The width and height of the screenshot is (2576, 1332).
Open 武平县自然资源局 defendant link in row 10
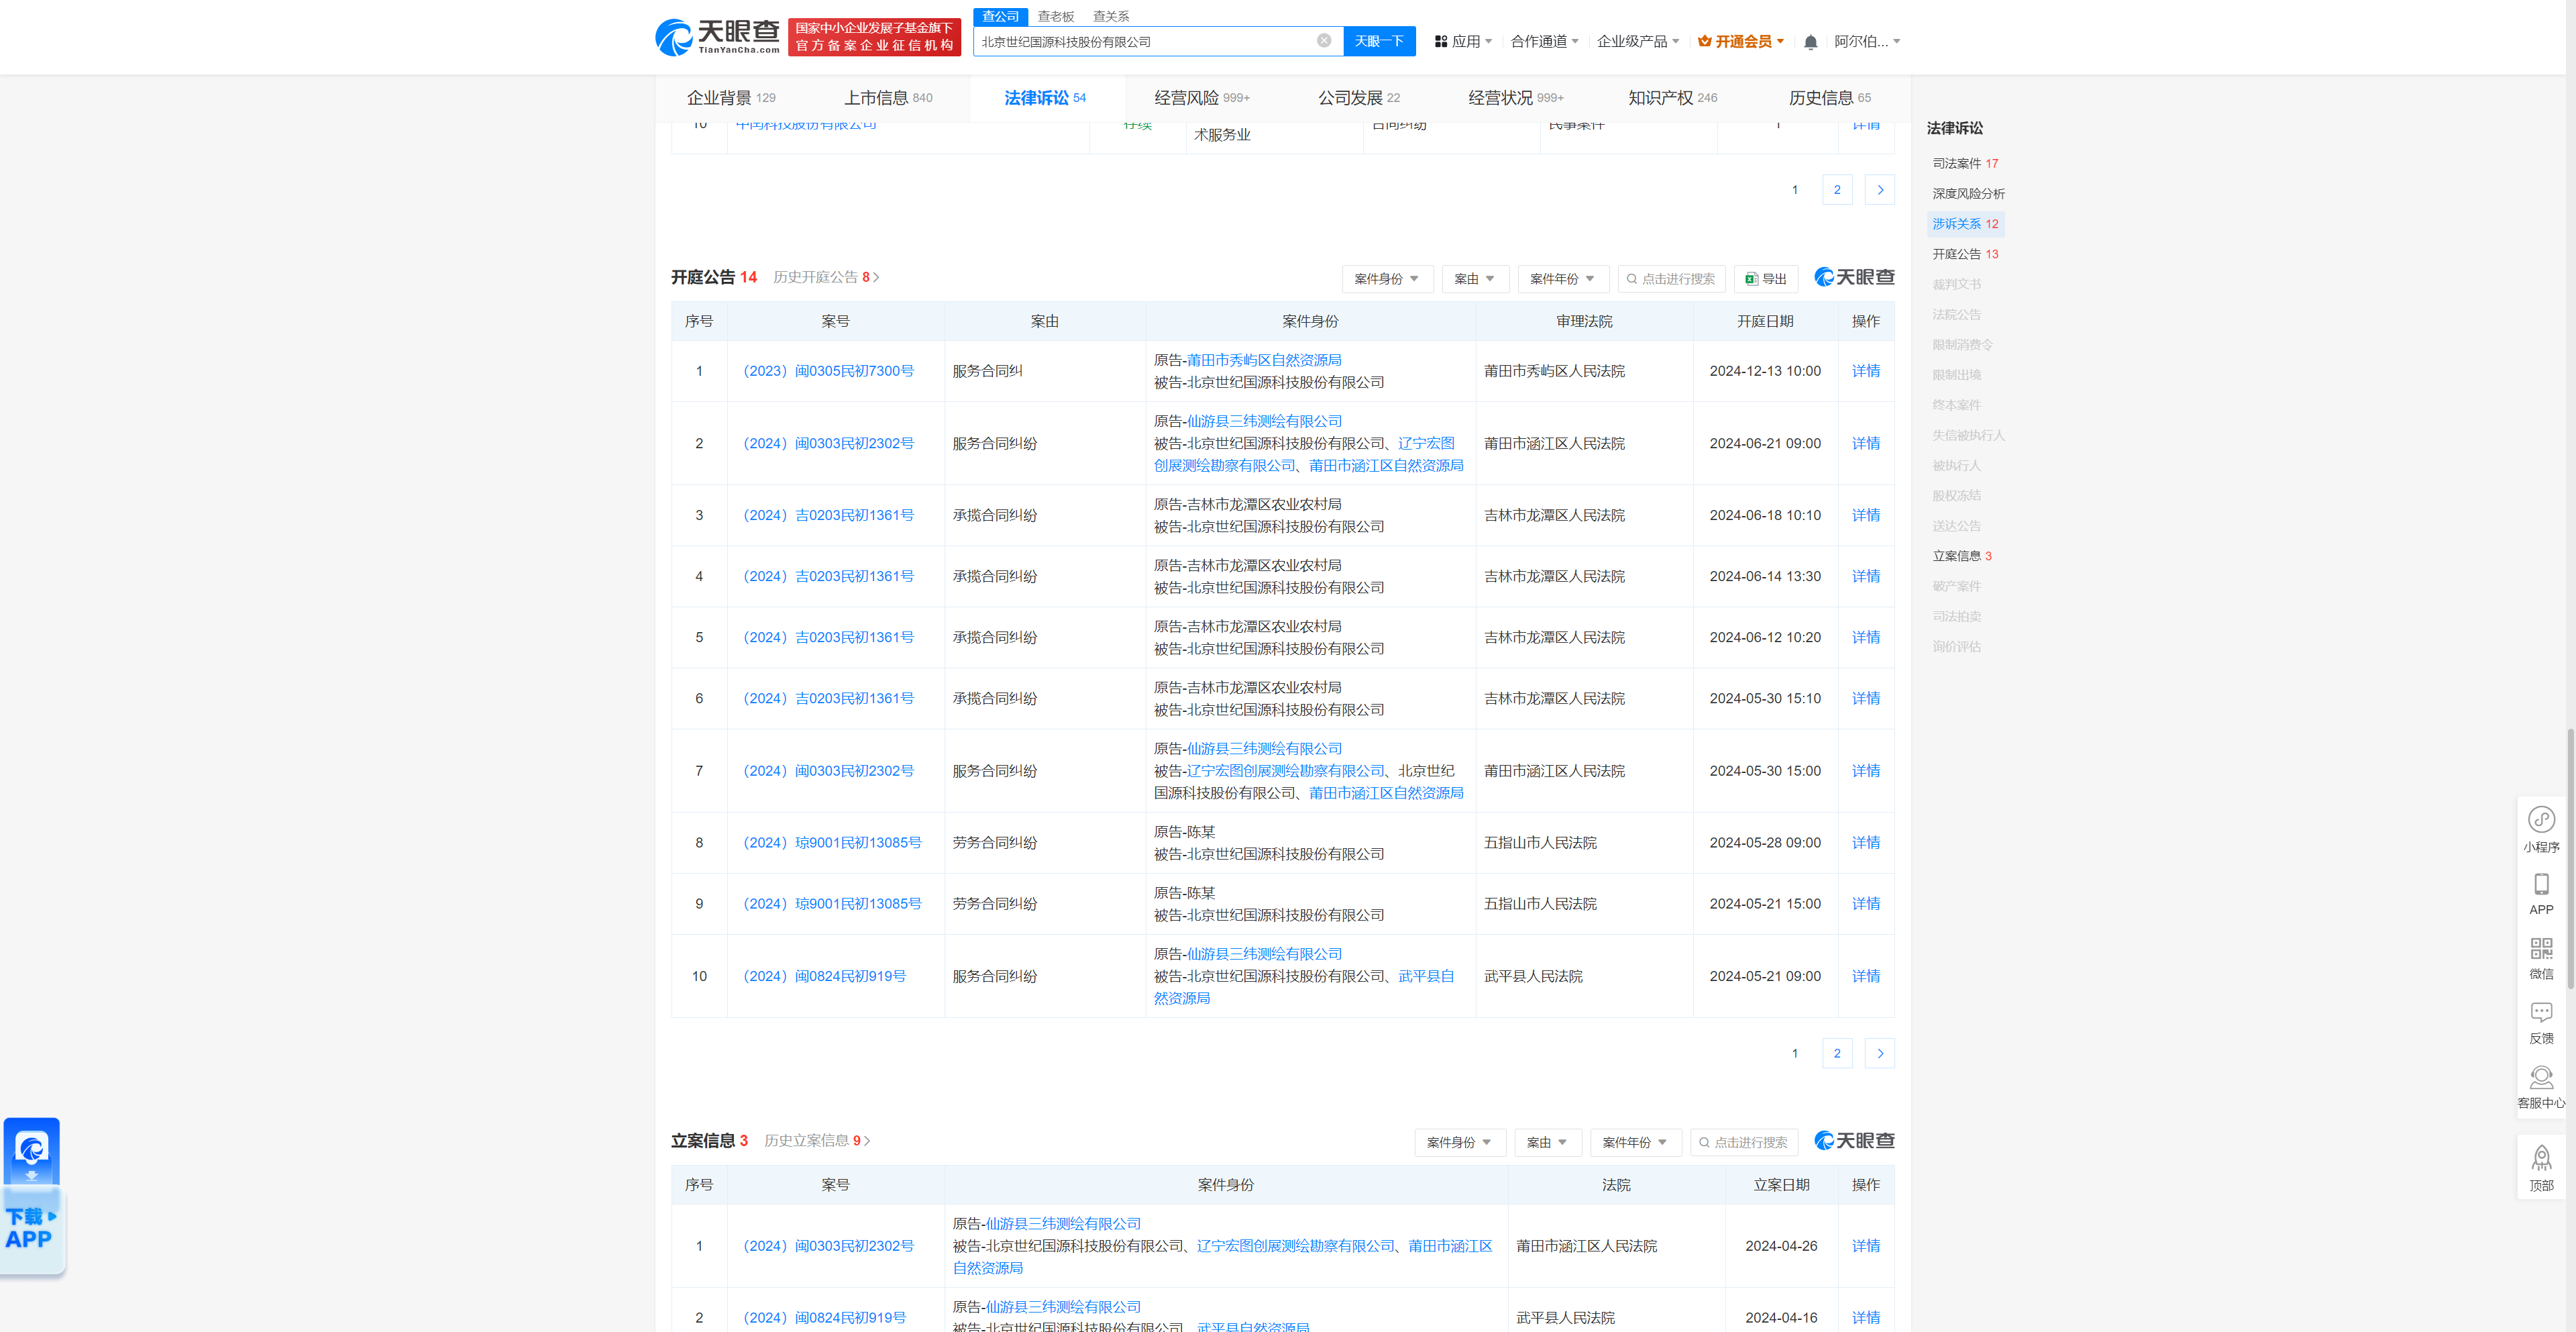click(1304, 987)
